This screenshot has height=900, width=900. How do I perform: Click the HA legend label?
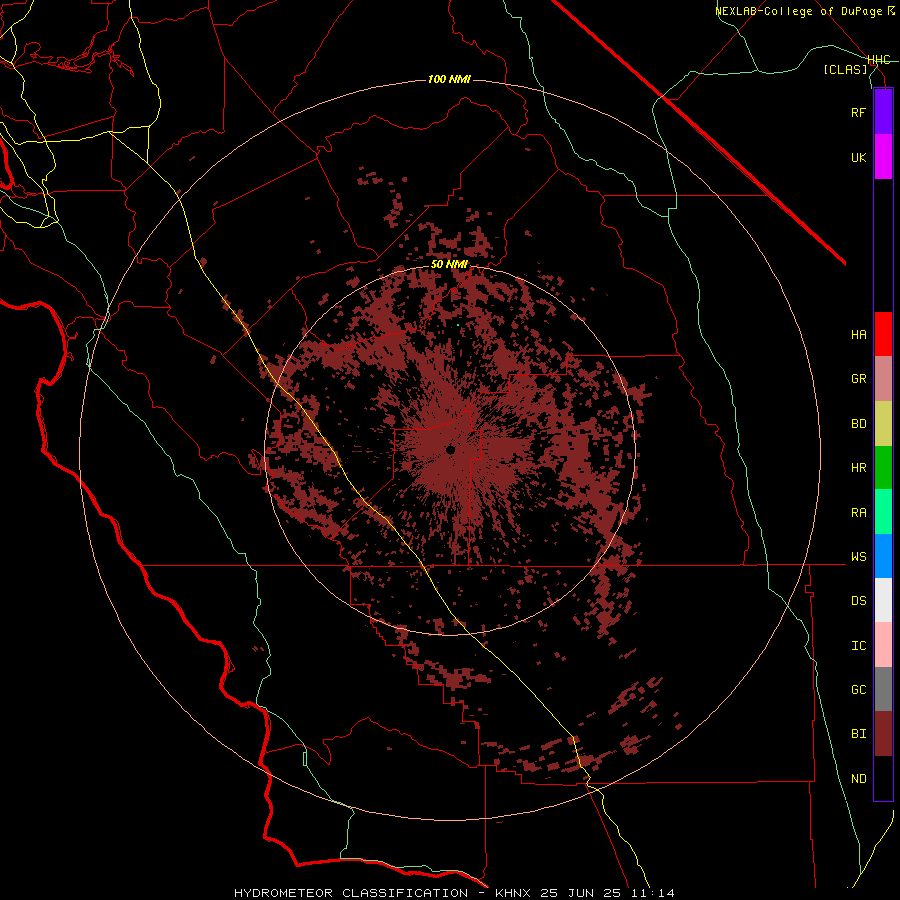[x=858, y=335]
